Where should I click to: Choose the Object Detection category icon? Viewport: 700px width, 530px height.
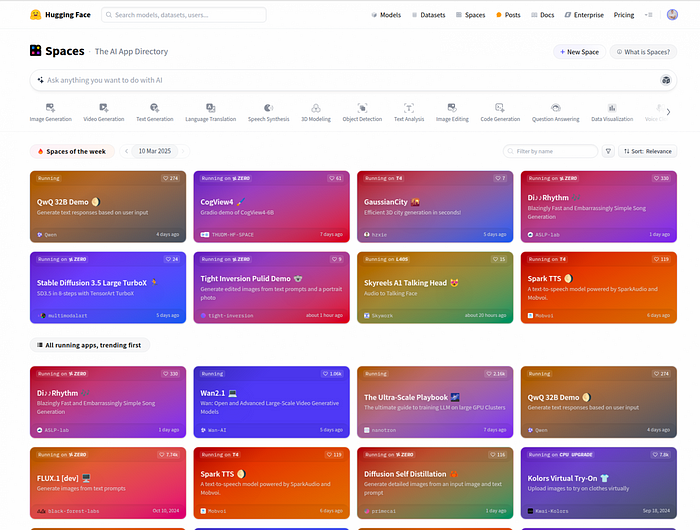362,108
